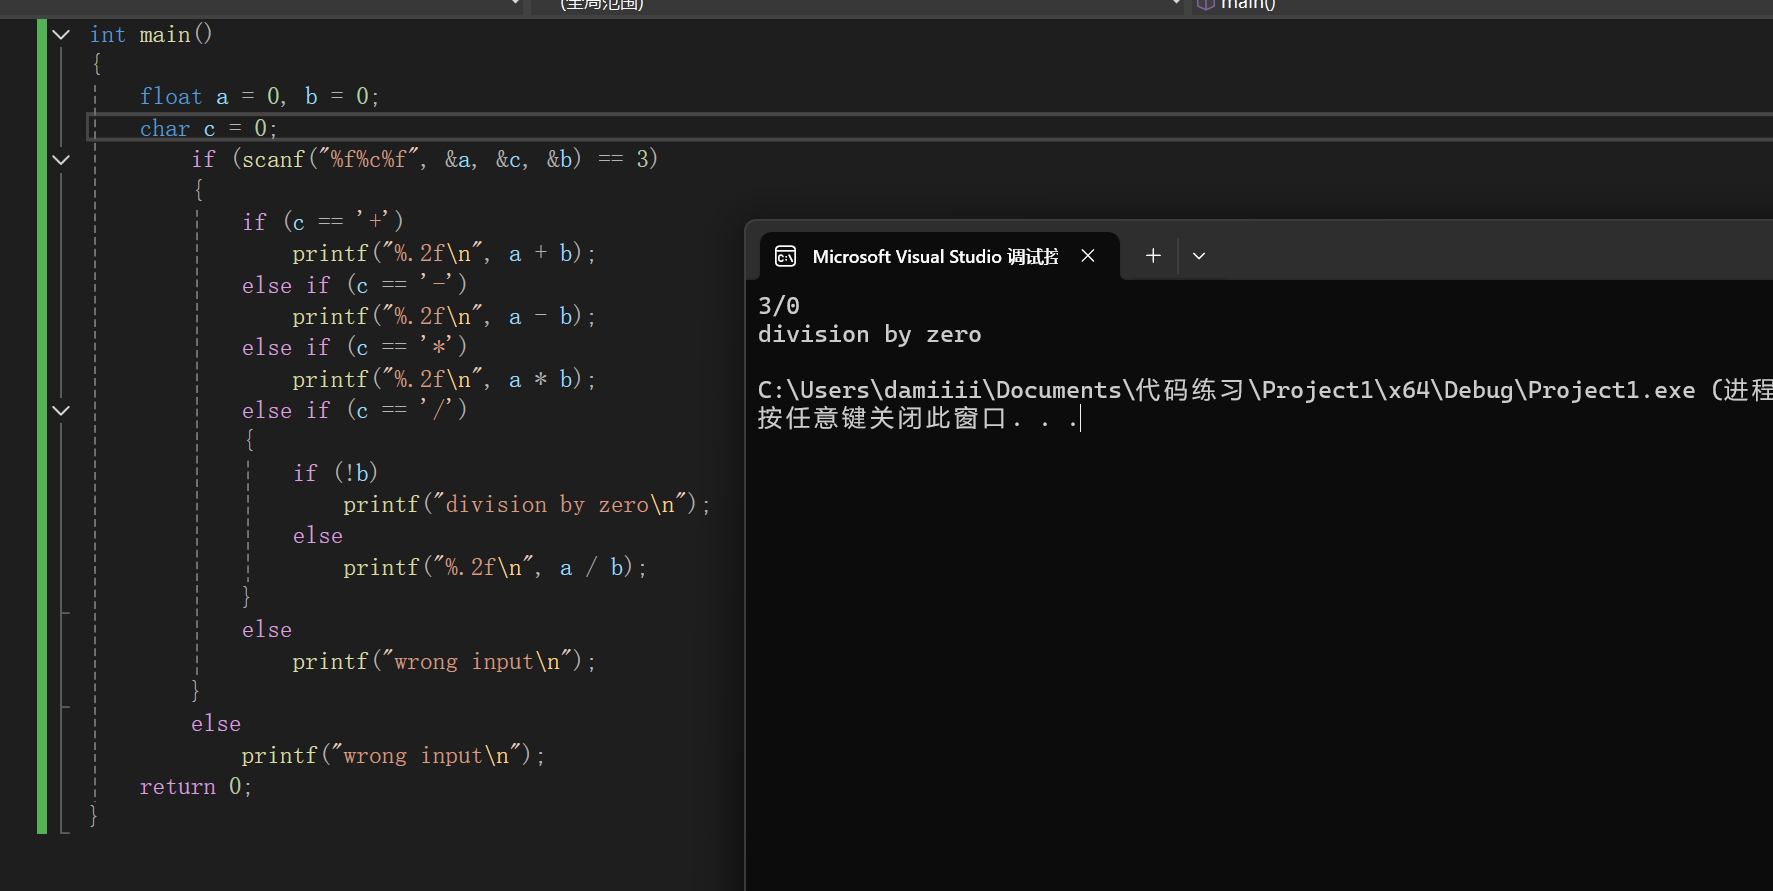1773x891 pixels.
Task: Collapse the int main() function block
Action: click(x=61, y=34)
